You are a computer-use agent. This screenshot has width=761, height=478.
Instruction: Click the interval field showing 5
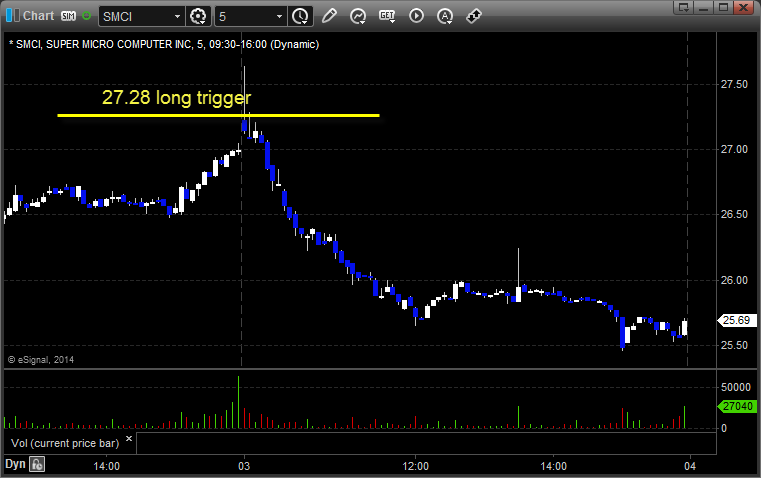coord(245,16)
